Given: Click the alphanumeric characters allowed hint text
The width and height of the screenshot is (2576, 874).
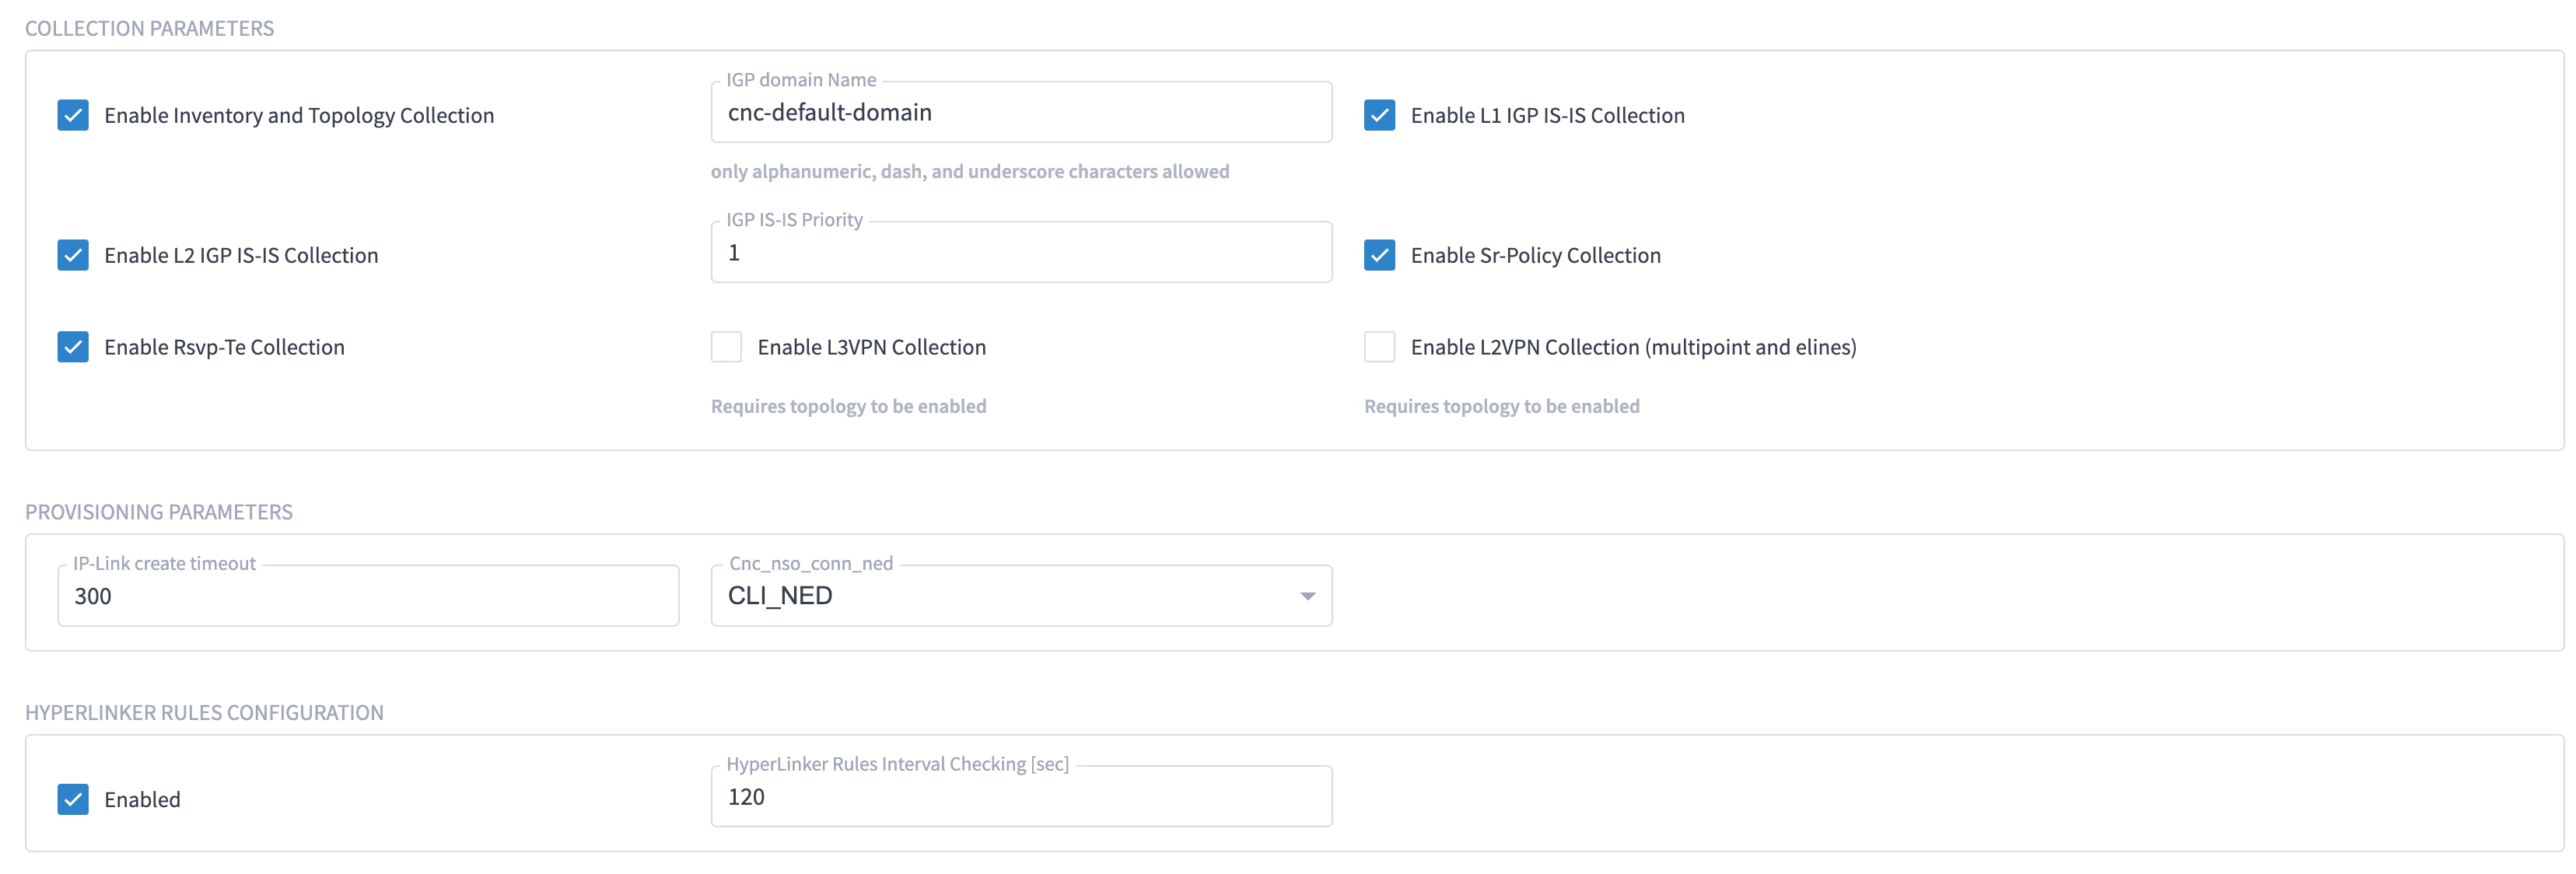Looking at the screenshot, I should [x=970, y=171].
